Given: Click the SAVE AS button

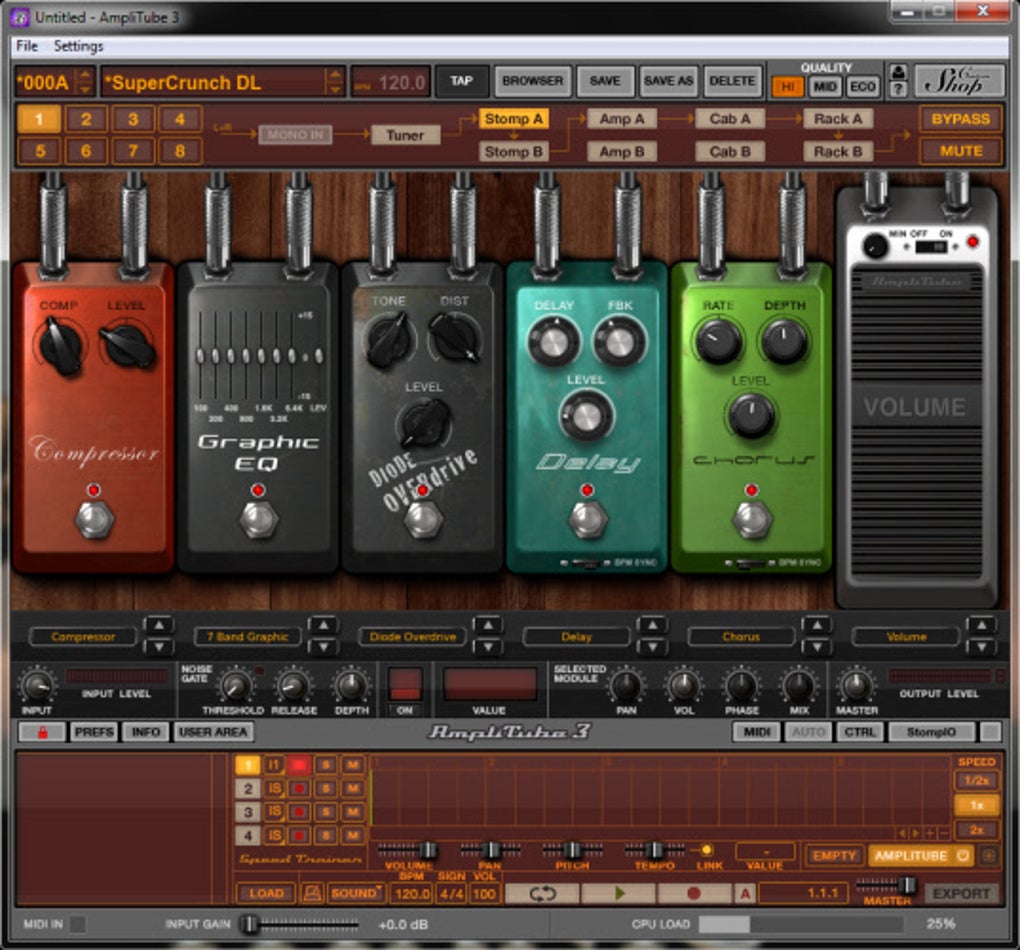Looking at the screenshot, I should click(x=668, y=81).
